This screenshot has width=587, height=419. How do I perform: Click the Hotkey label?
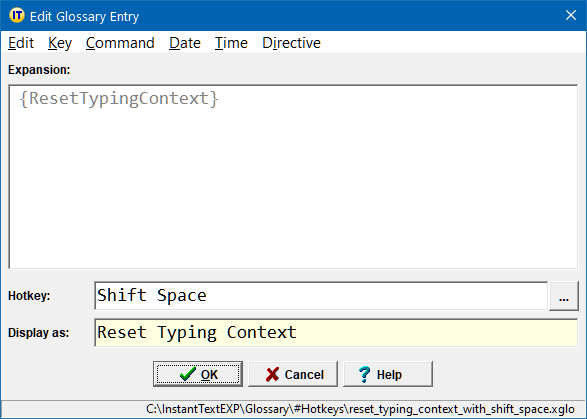click(x=29, y=296)
